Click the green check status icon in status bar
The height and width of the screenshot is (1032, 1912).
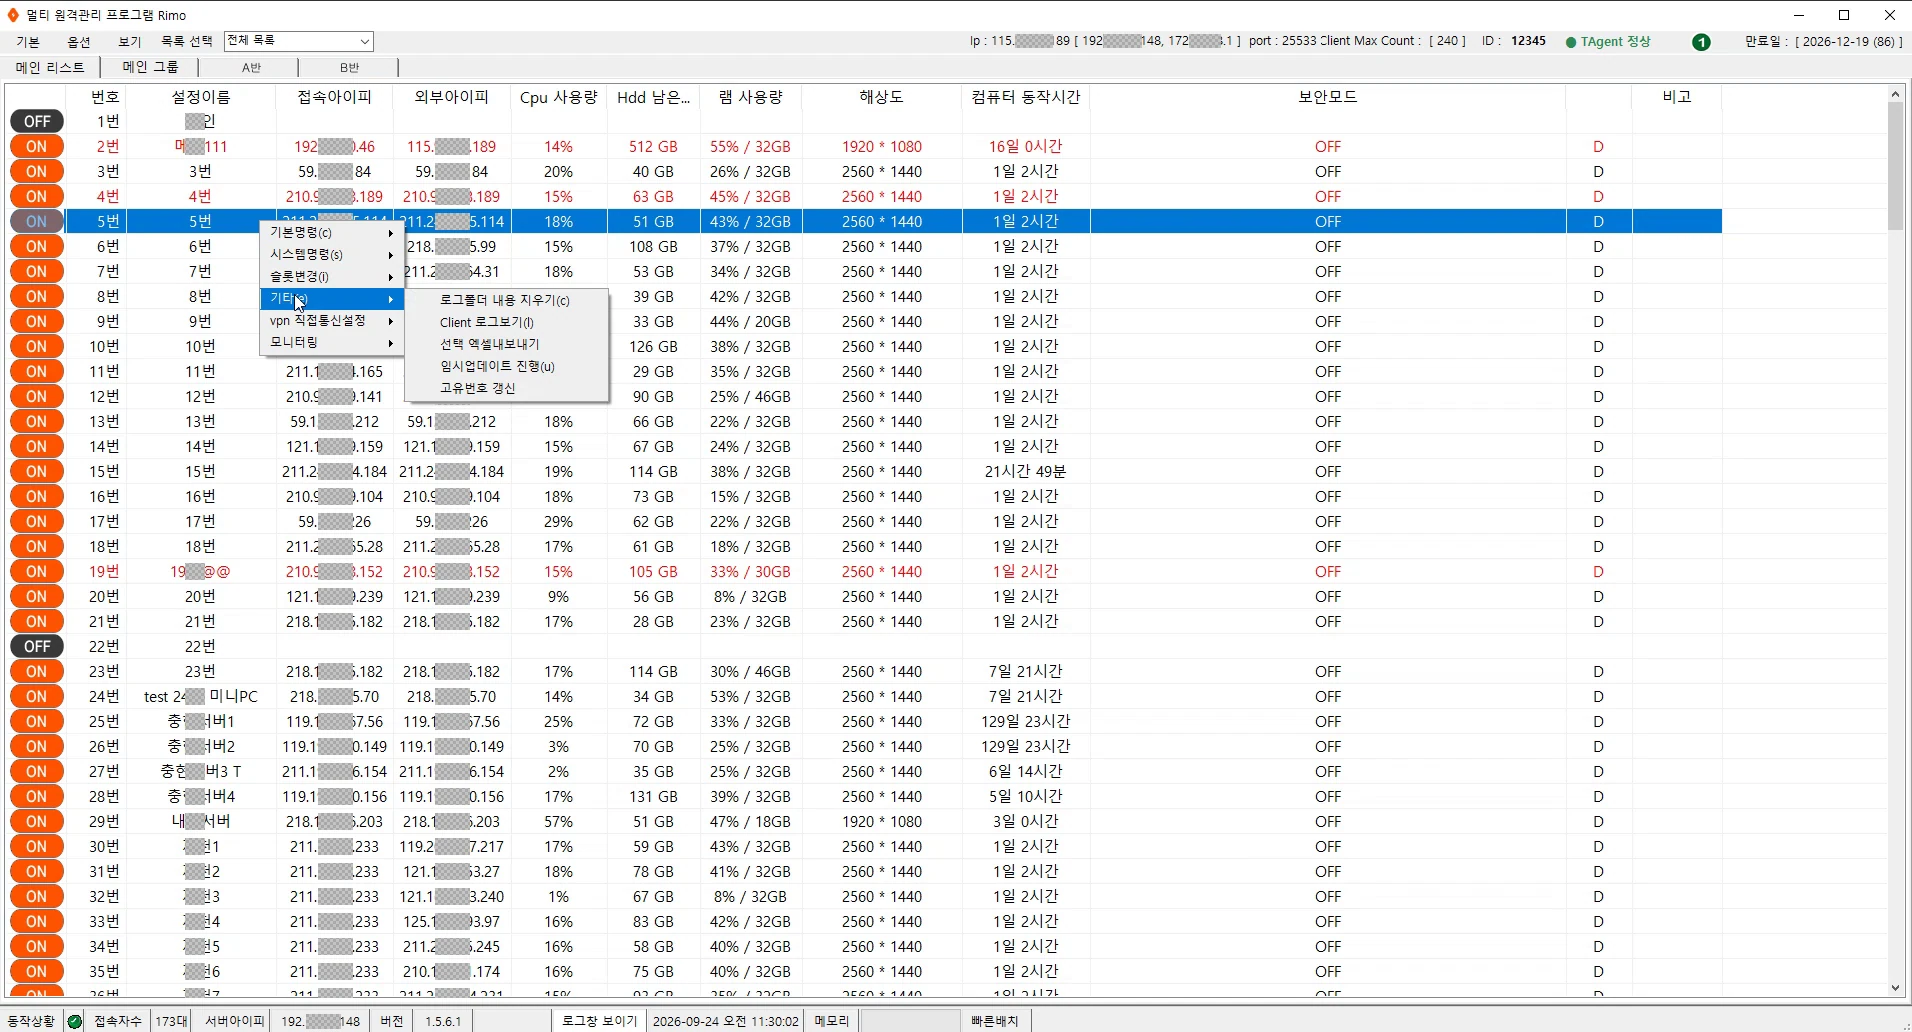point(75,1021)
